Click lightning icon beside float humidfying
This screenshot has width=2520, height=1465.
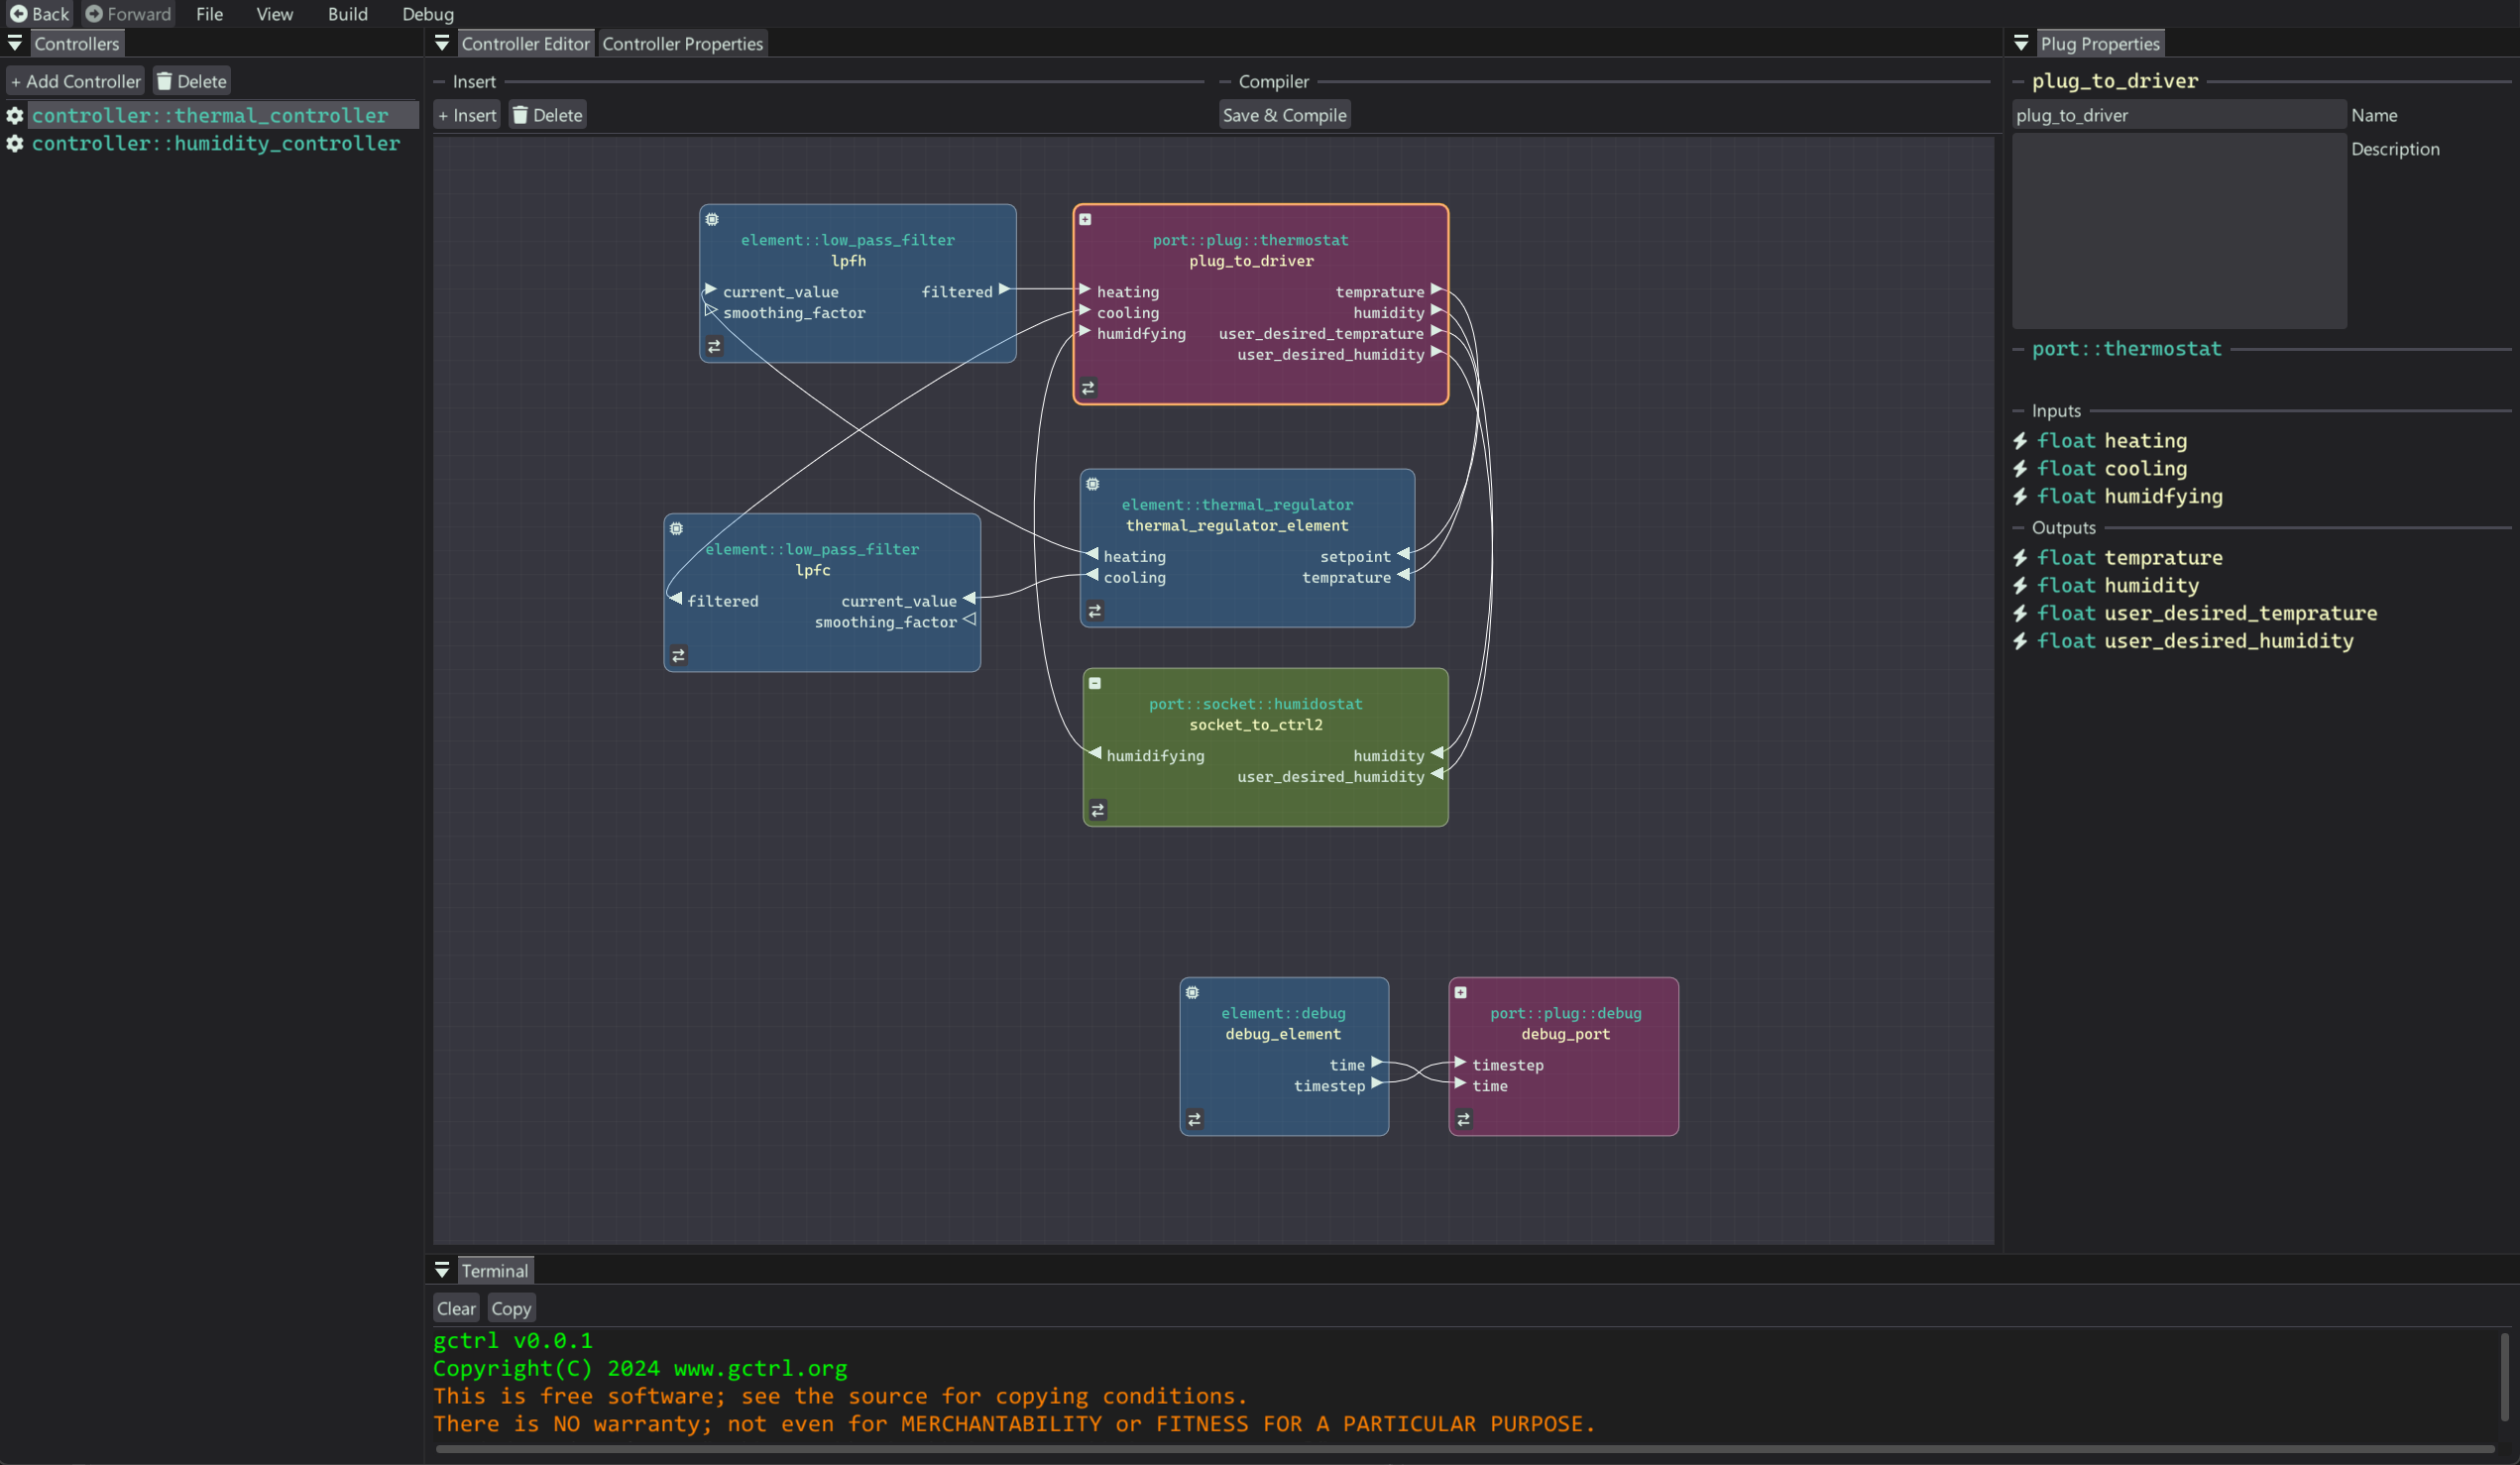(2020, 497)
